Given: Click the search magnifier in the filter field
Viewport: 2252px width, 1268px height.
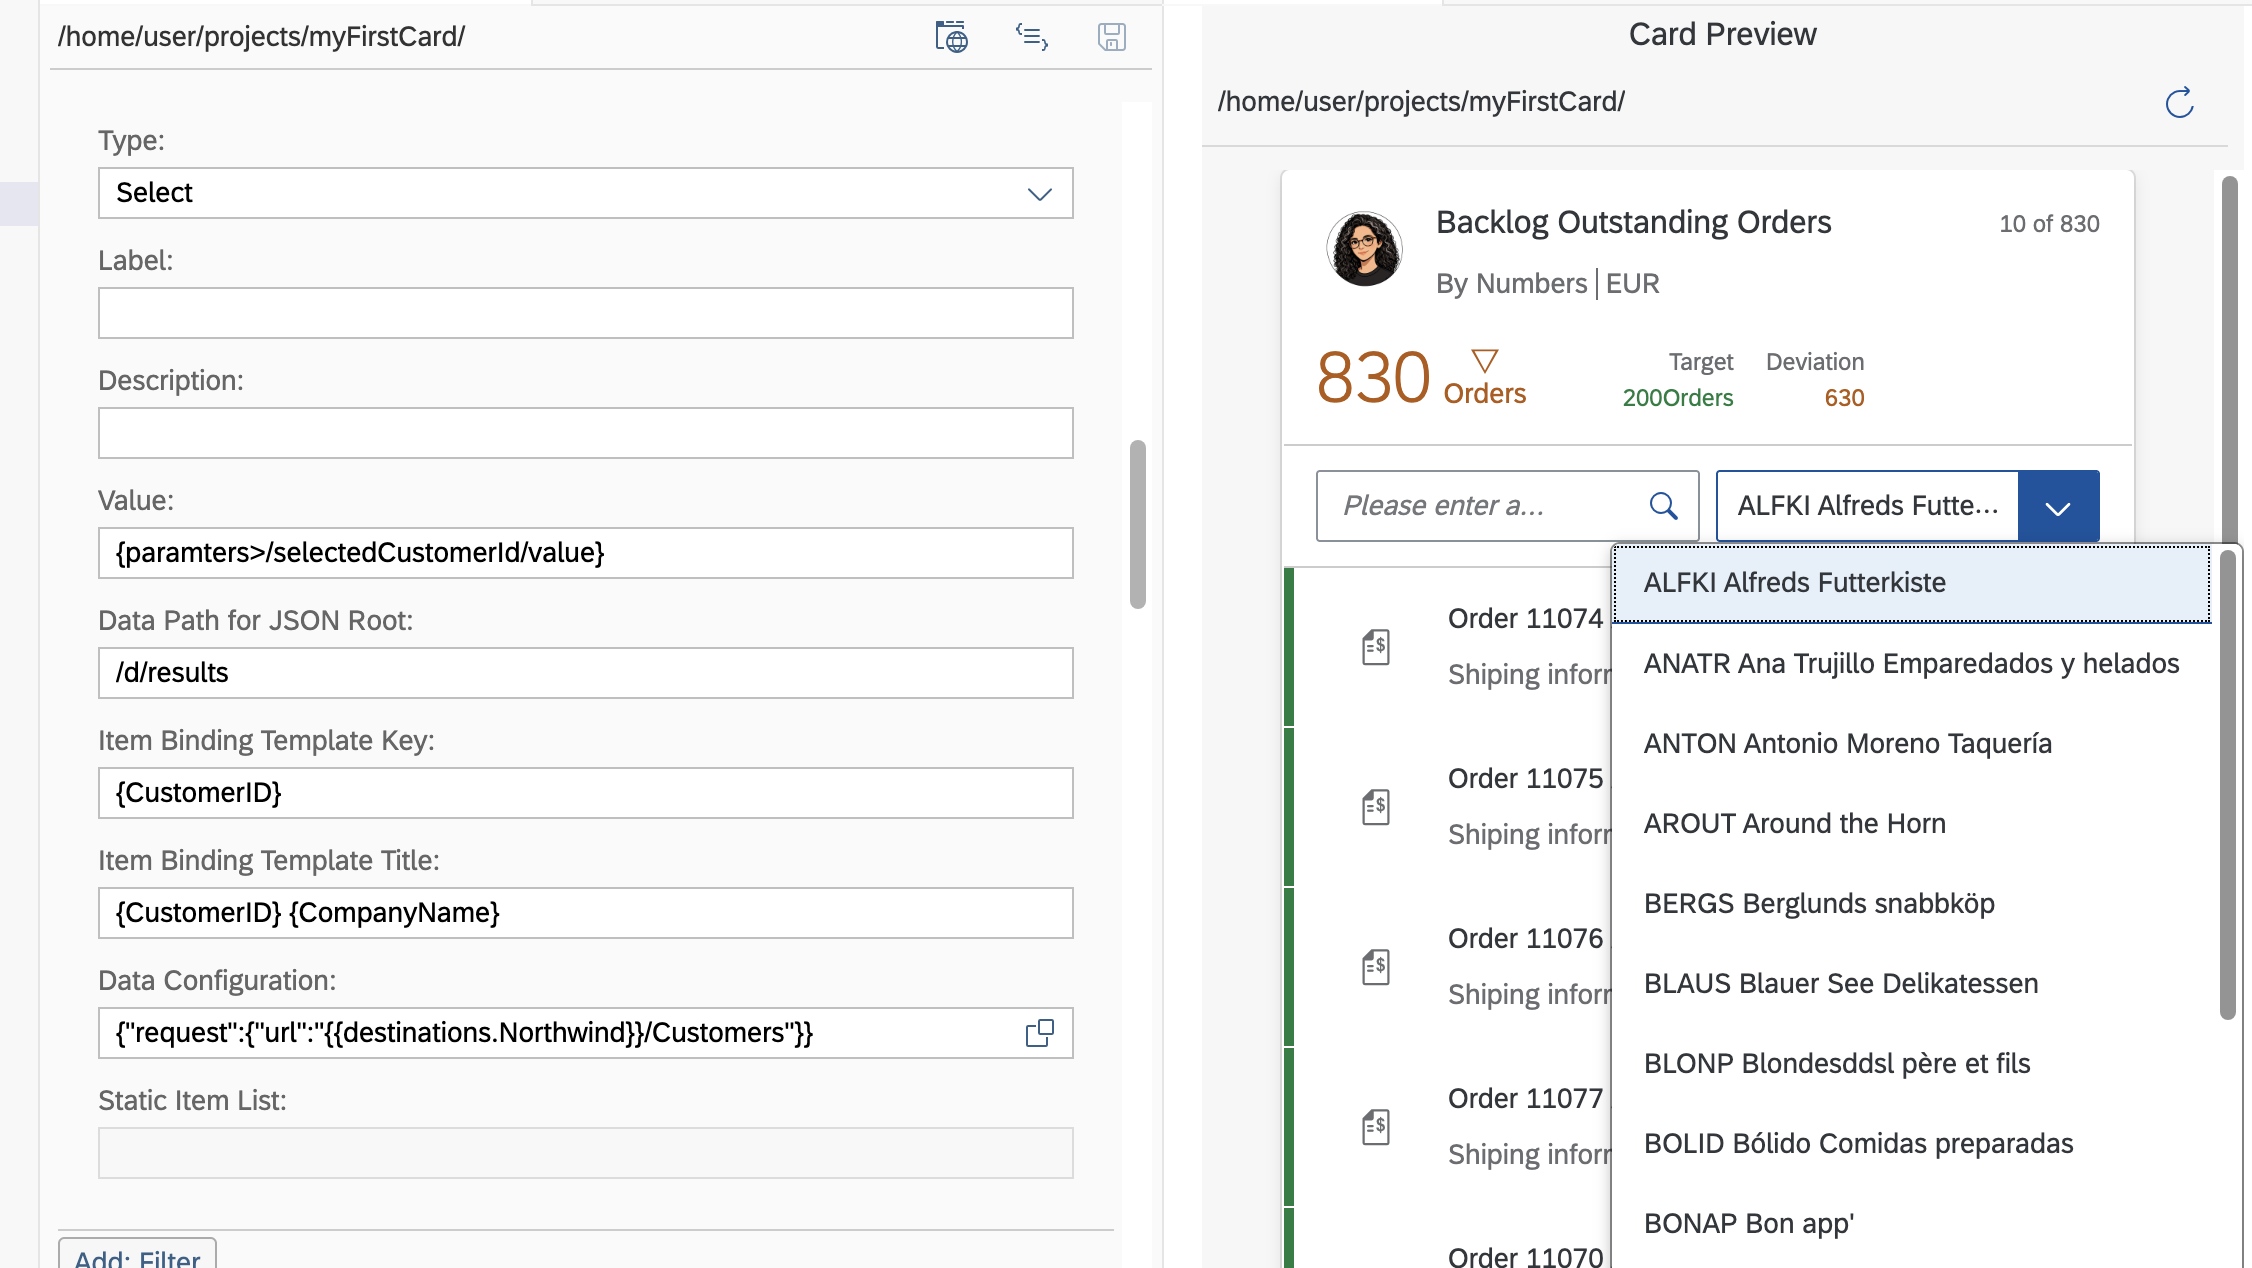Looking at the screenshot, I should [x=1663, y=505].
